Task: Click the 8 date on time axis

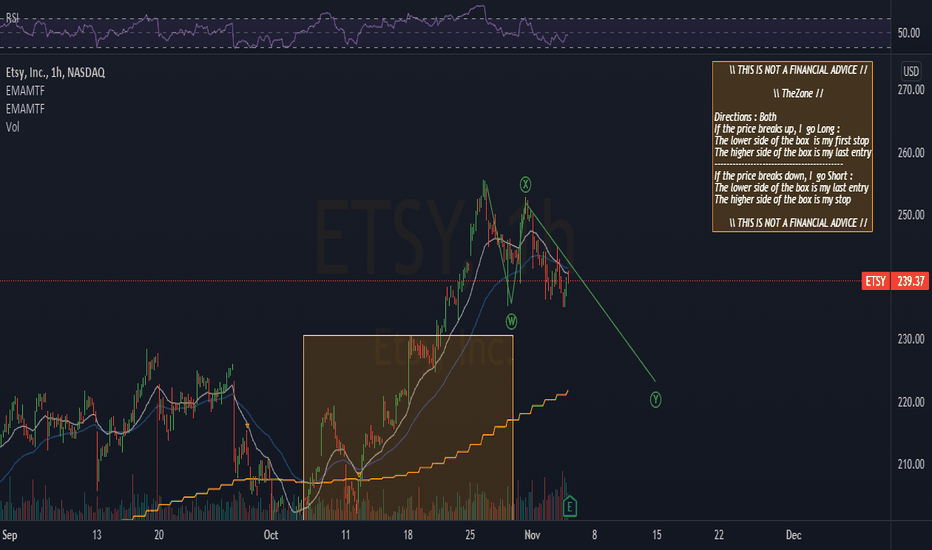Action: [594, 535]
